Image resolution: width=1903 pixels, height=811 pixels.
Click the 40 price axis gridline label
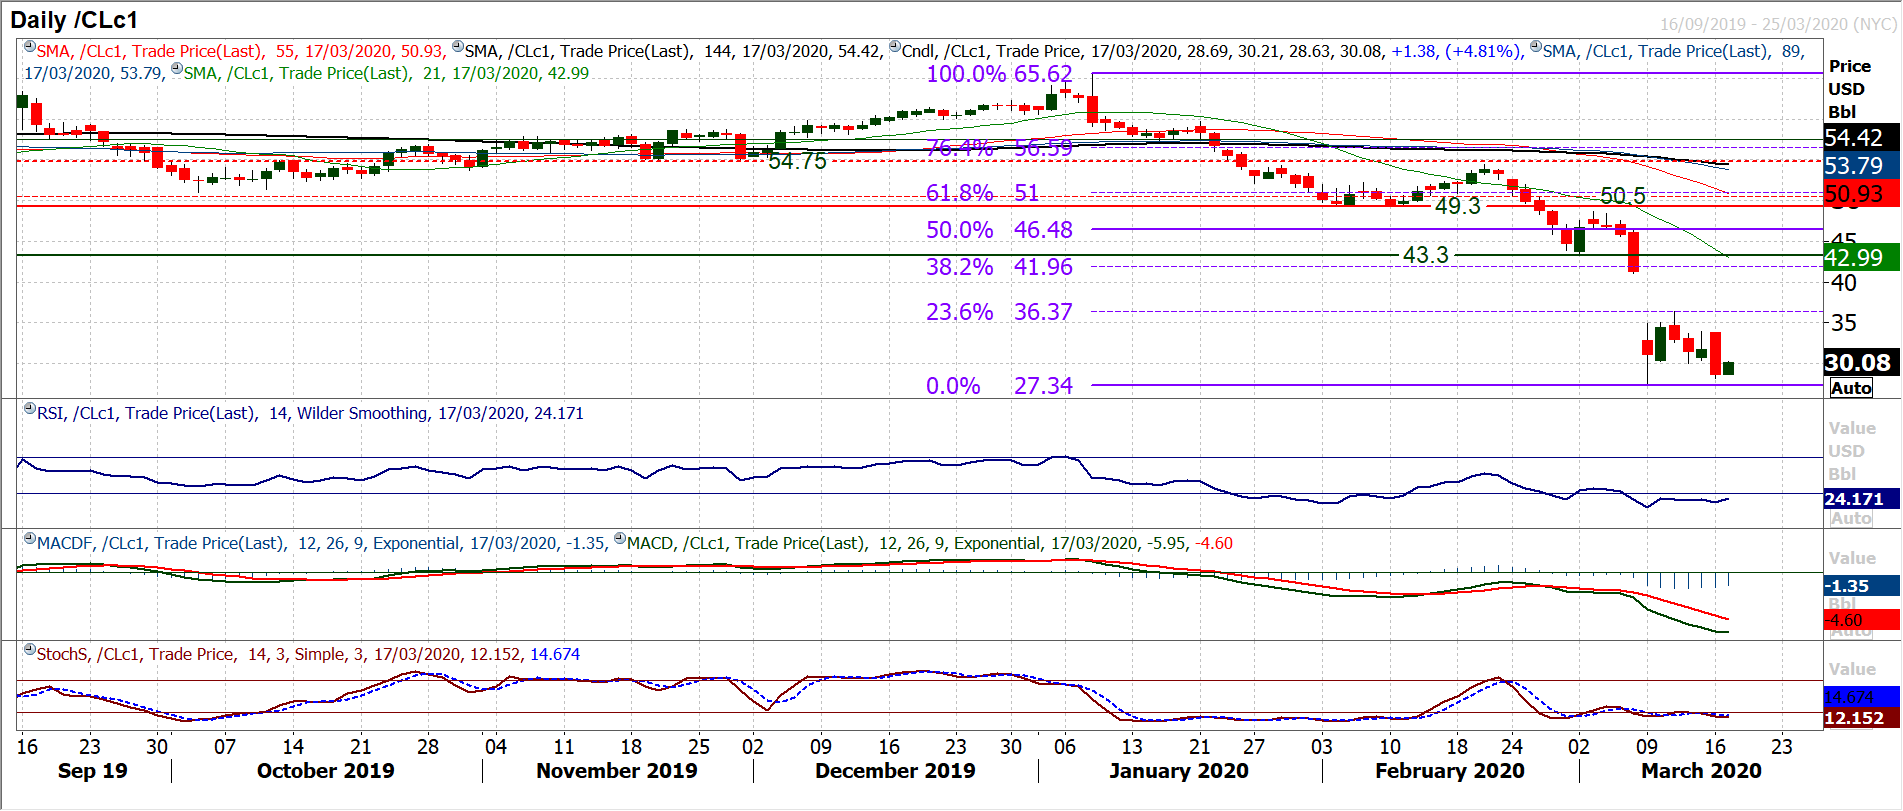tap(1843, 283)
